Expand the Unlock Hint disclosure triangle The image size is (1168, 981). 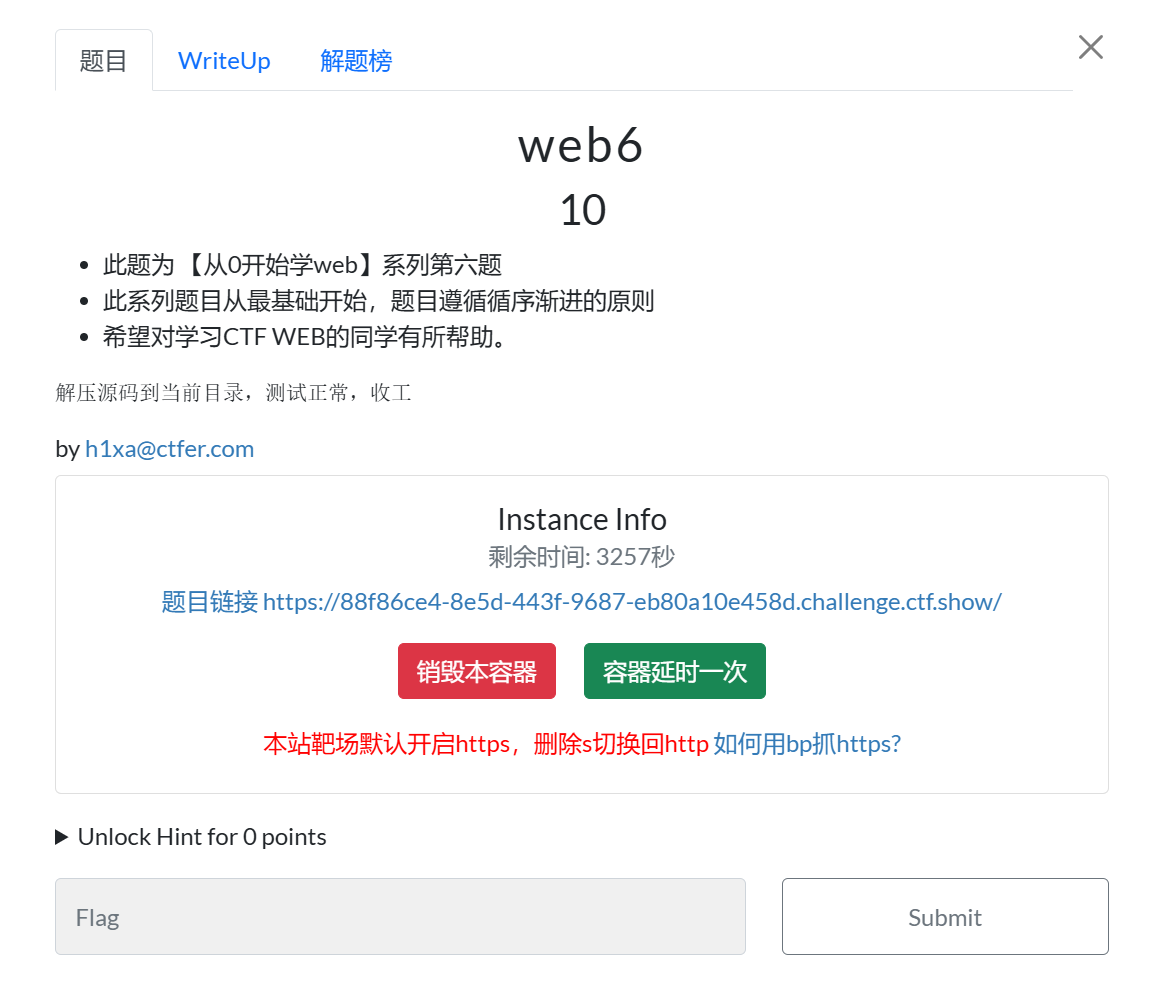click(x=62, y=837)
